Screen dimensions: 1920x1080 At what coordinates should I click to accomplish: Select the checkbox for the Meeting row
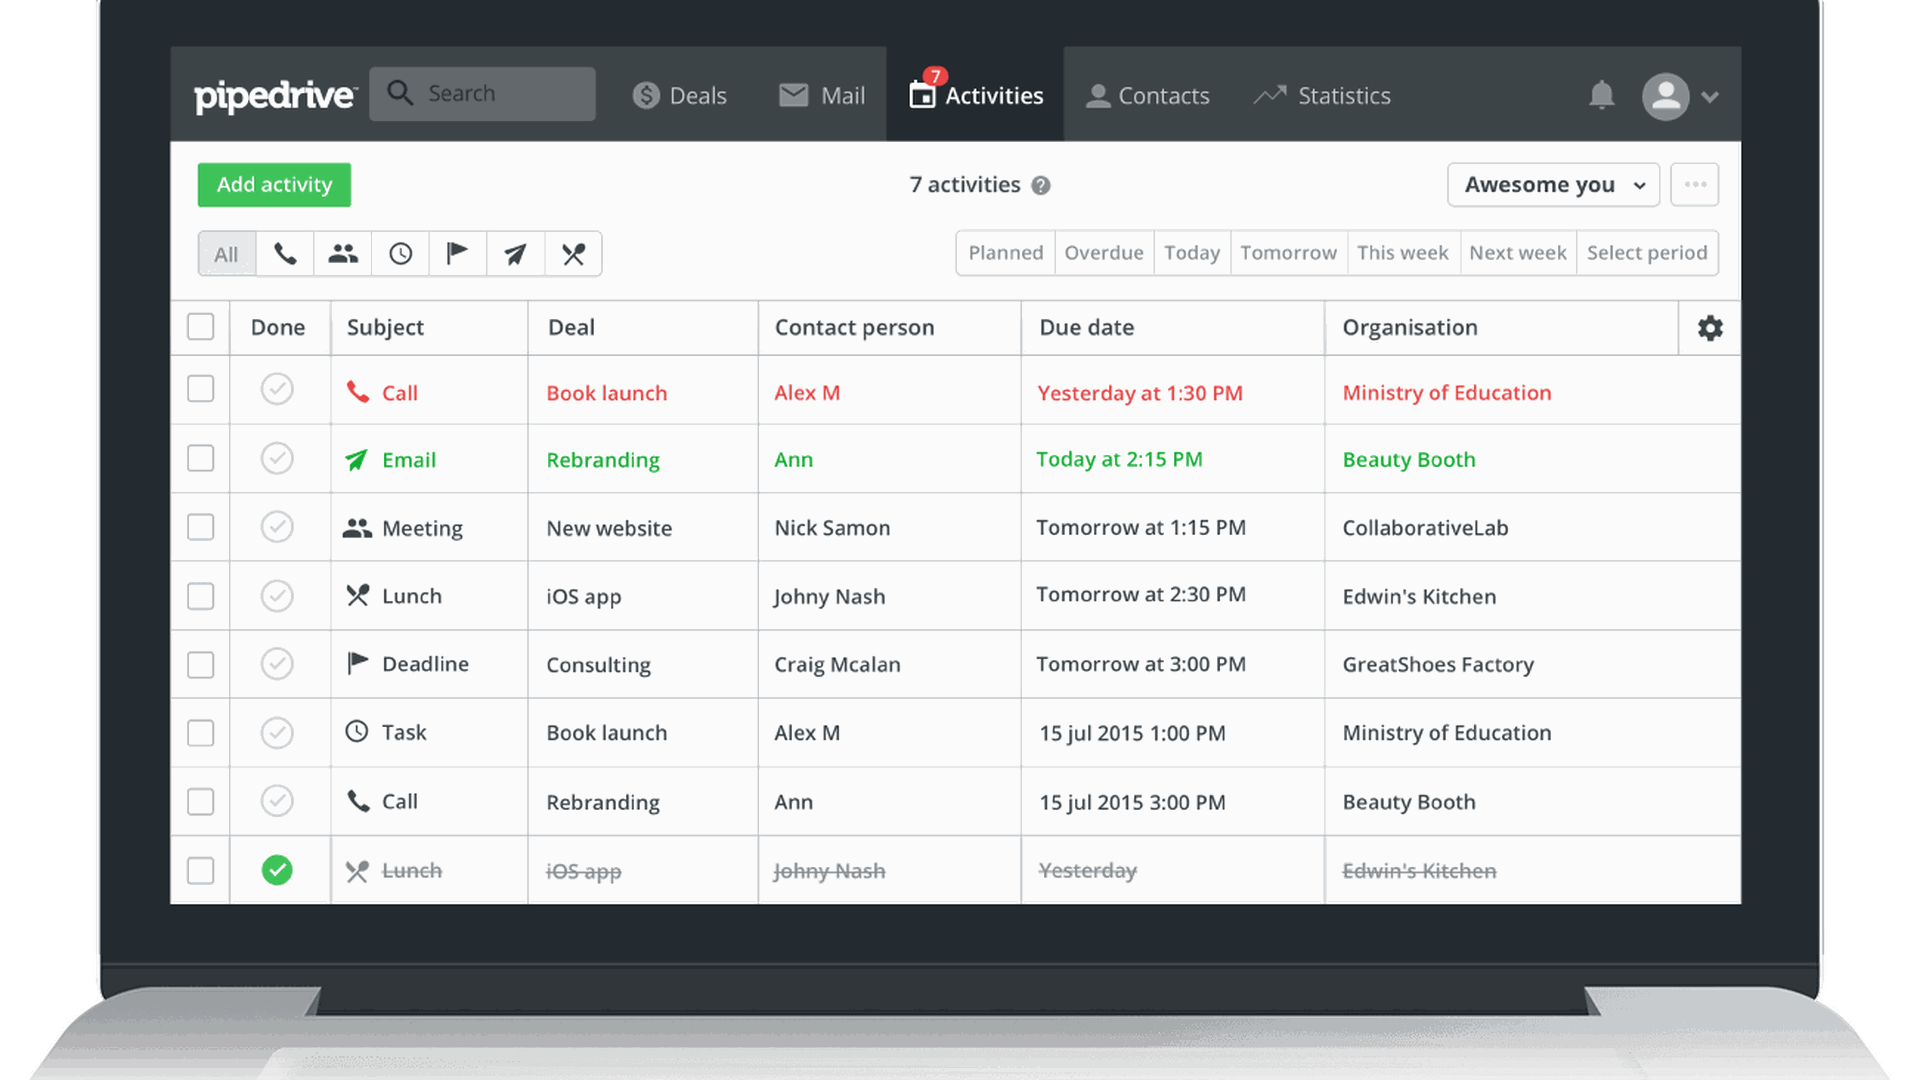[x=201, y=527]
